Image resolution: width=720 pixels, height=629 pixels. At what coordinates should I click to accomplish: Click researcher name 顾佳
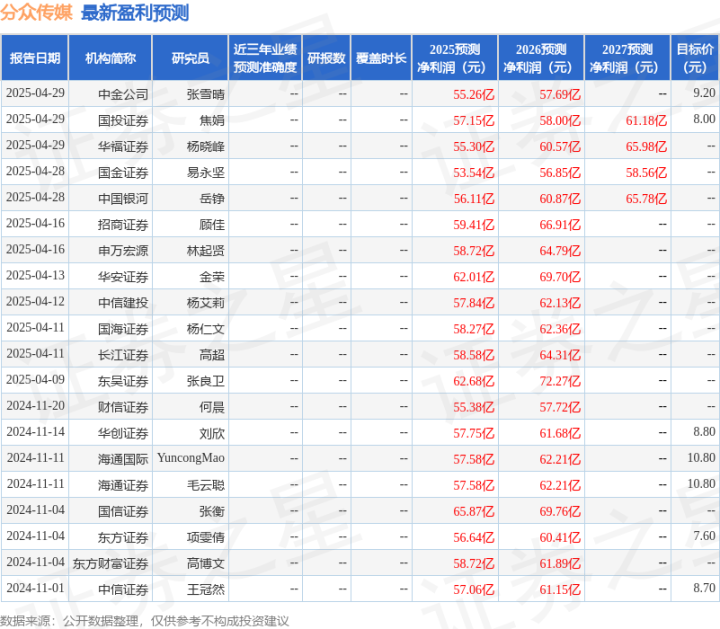[212, 225]
